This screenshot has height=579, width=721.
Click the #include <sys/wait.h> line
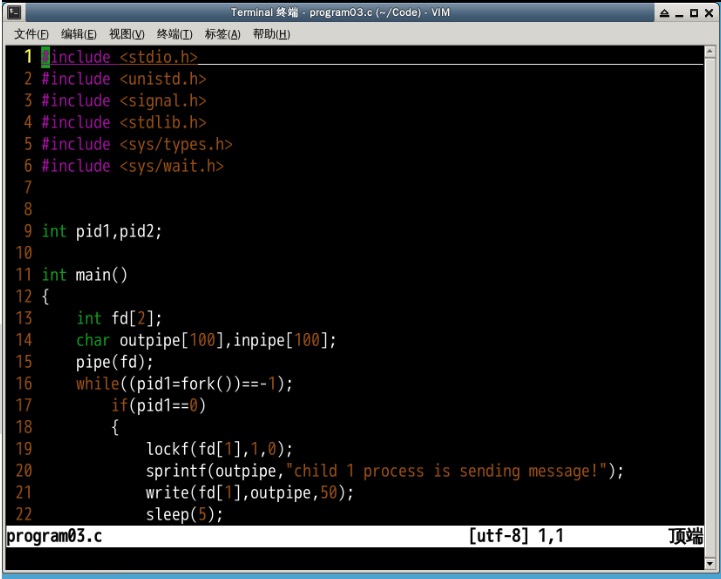click(132, 166)
